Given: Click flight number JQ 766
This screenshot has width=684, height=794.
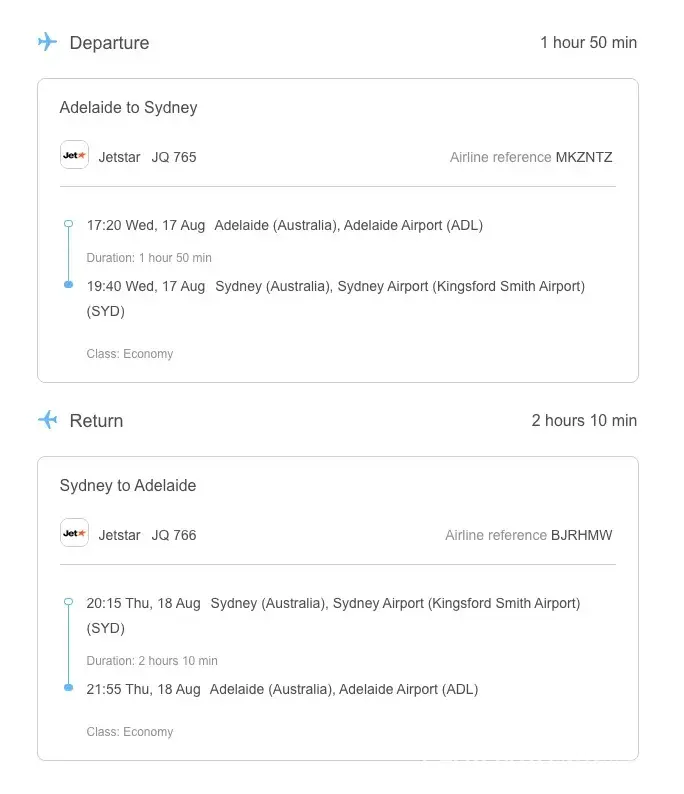Looking at the screenshot, I should [174, 535].
